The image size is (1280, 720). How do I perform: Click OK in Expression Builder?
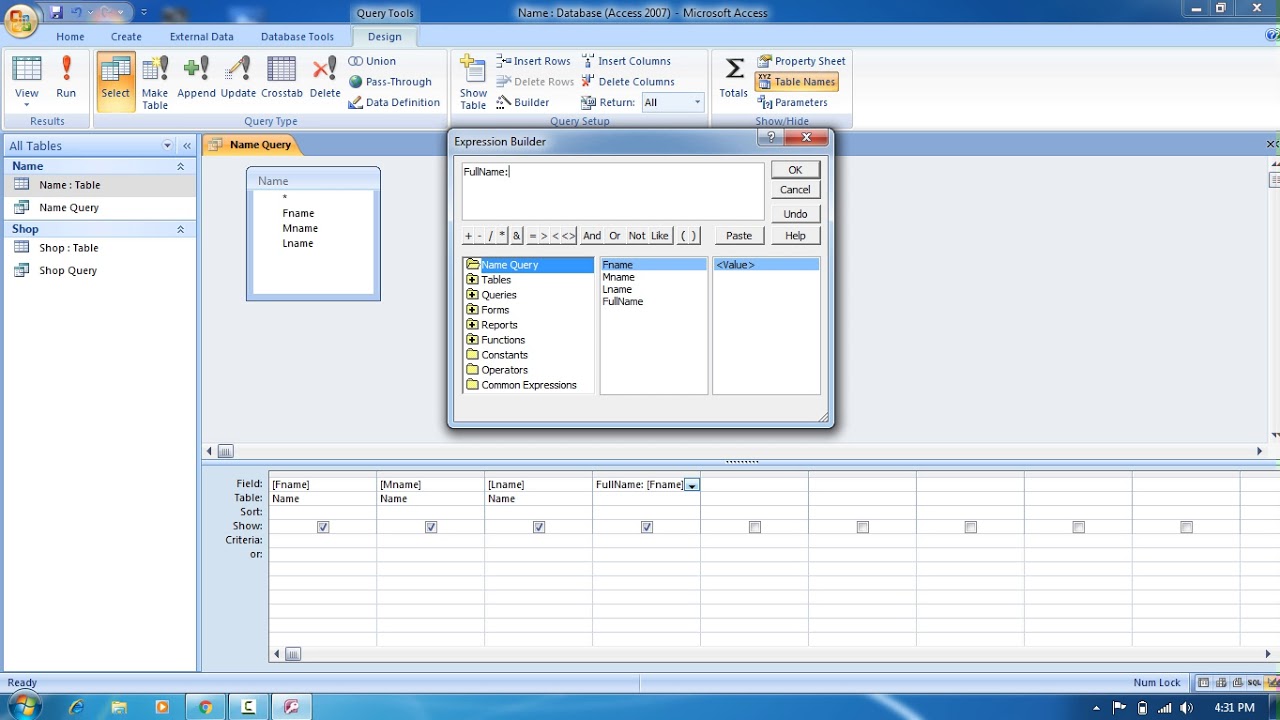[795, 170]
